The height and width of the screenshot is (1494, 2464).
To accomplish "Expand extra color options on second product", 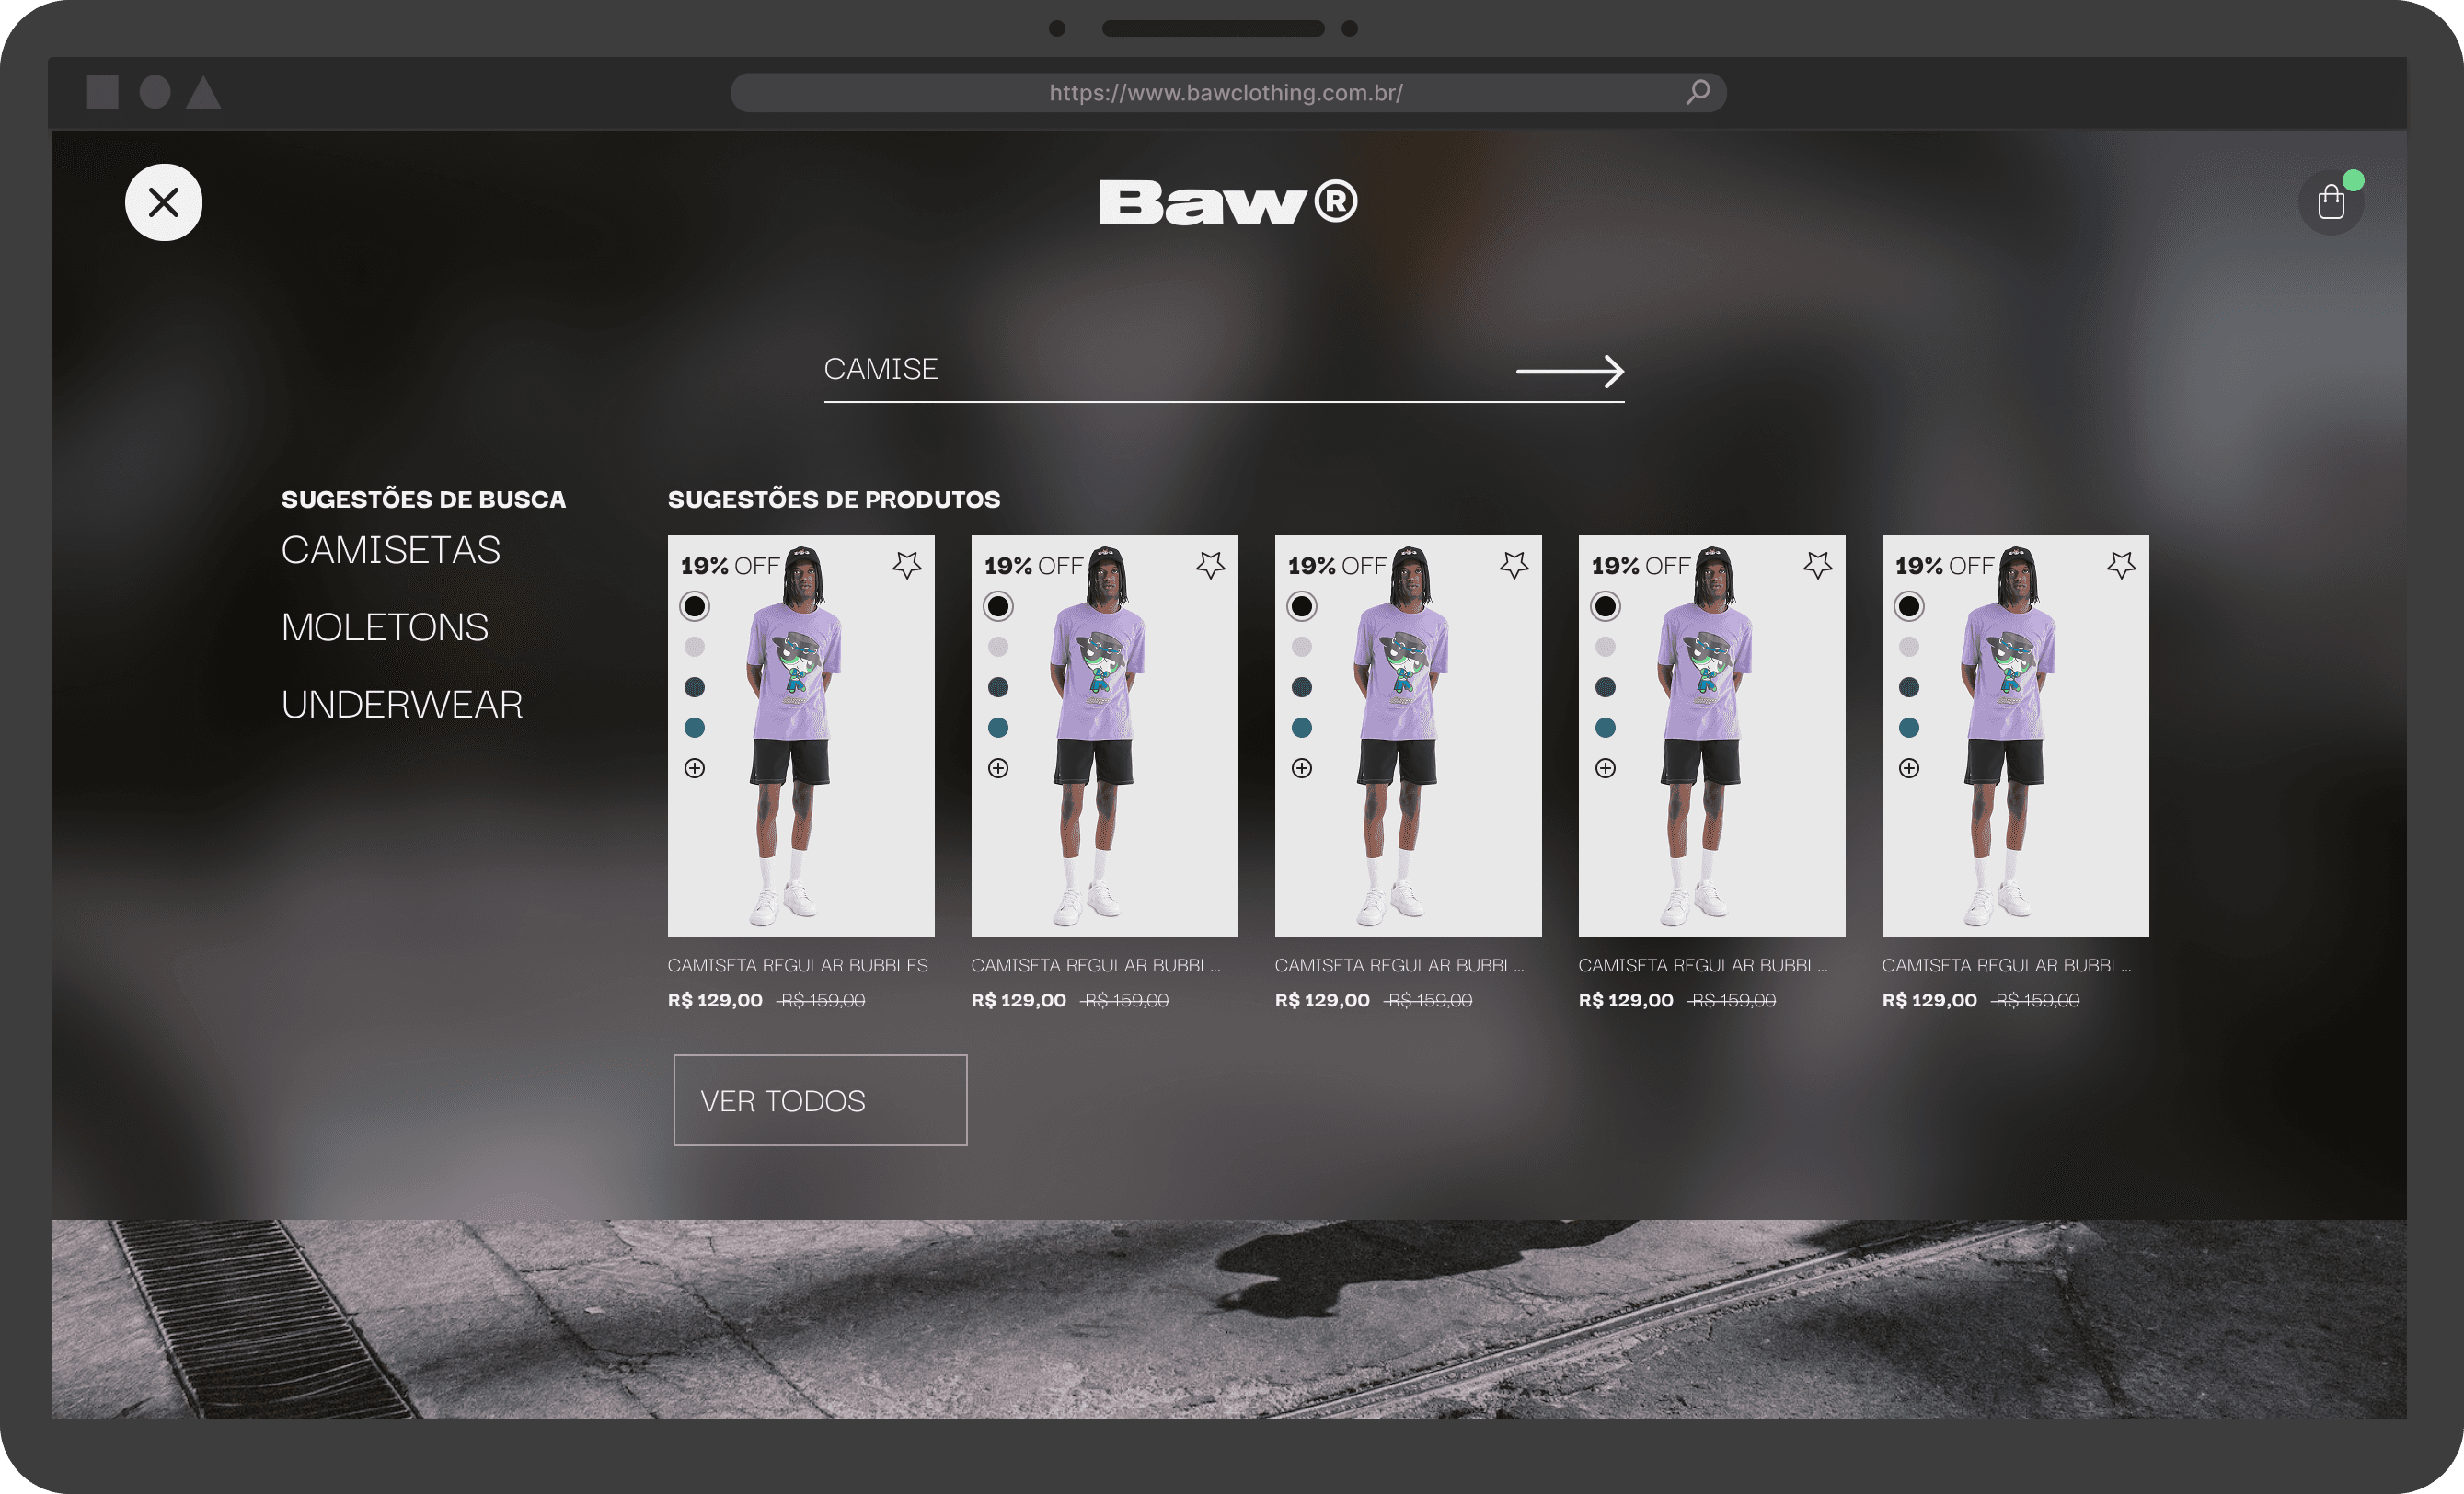I will coord(998,768).
